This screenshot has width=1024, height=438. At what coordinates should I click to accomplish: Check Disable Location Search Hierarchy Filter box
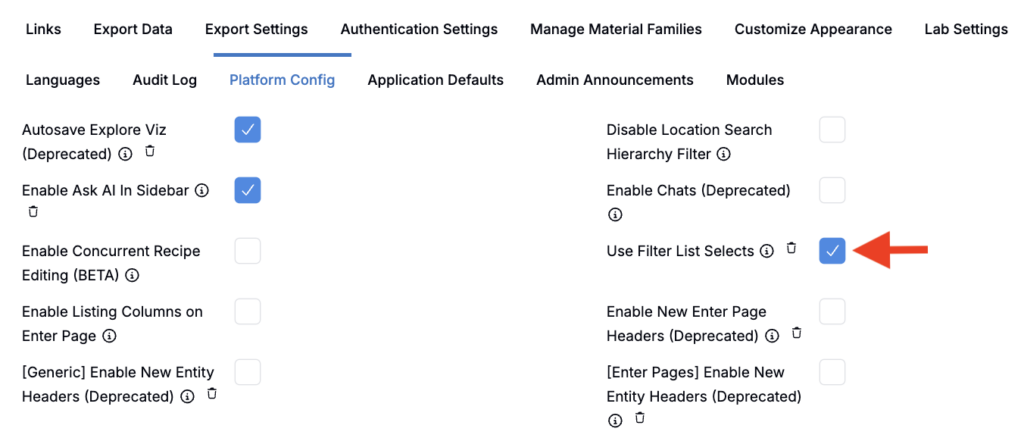point(832,130)
